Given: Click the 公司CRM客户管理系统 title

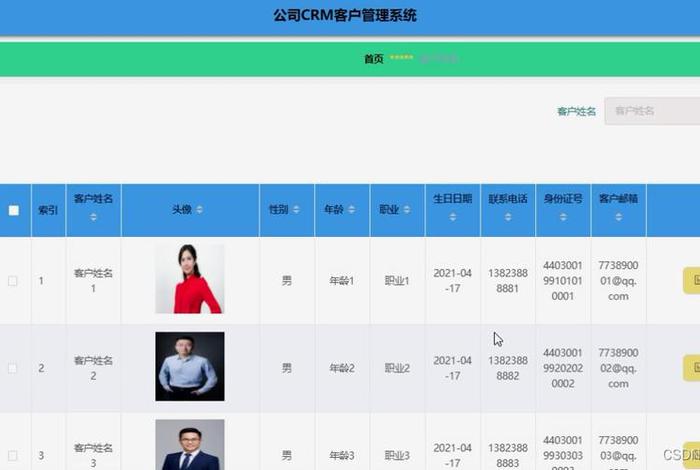Looking at the screenshot, I should [345, 15].
